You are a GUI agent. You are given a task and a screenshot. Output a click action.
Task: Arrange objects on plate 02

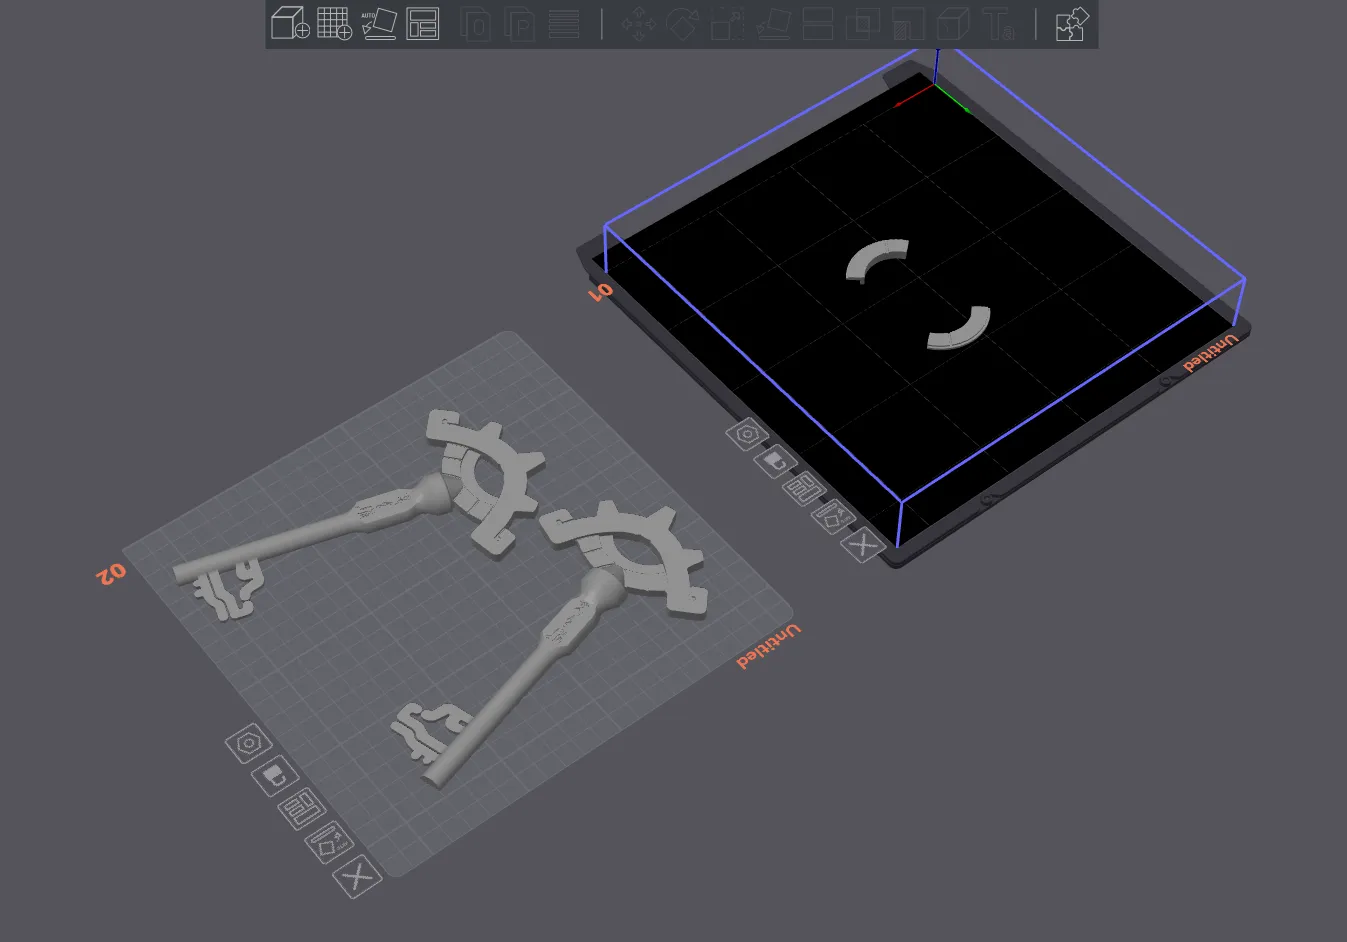point(301,808)
